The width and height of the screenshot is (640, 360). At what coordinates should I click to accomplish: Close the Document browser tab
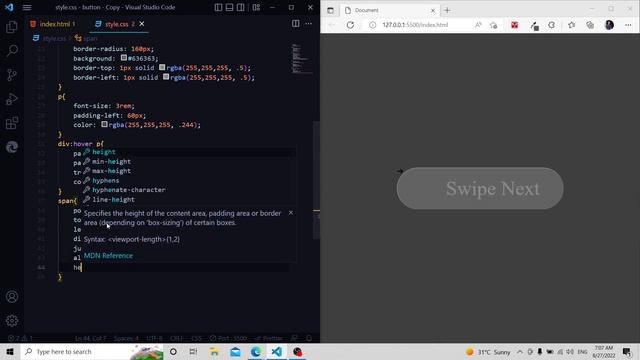pos(433,10)
